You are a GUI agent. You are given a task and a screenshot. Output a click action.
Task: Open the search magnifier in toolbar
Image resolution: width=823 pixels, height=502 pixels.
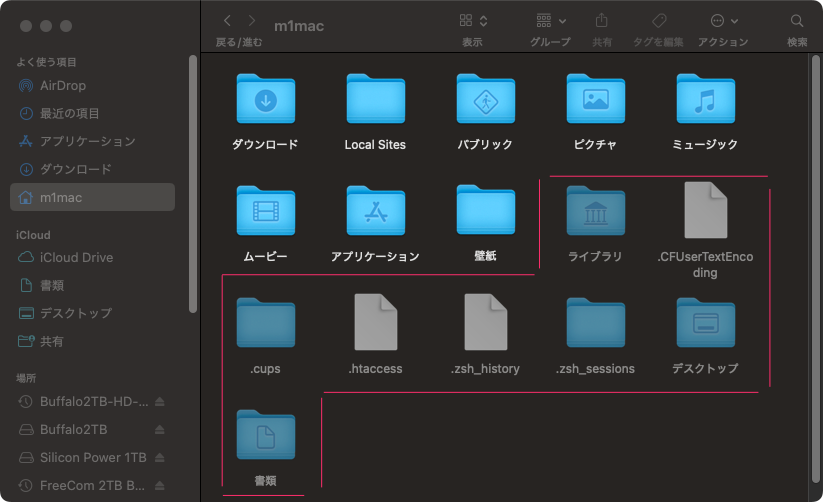[797, 20]
